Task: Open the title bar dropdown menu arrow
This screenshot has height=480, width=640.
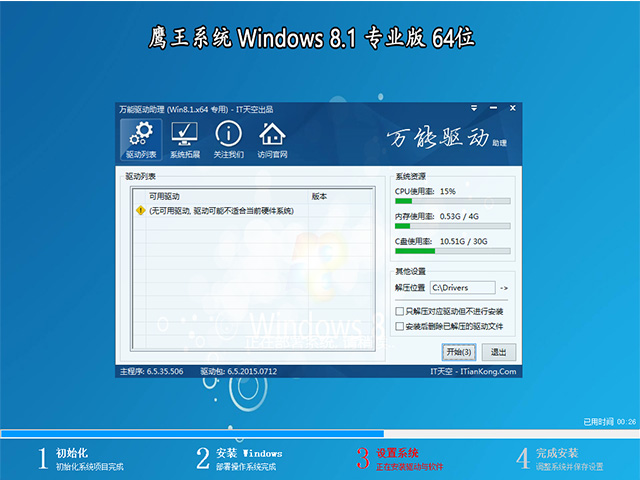Action: click(474, 108)
